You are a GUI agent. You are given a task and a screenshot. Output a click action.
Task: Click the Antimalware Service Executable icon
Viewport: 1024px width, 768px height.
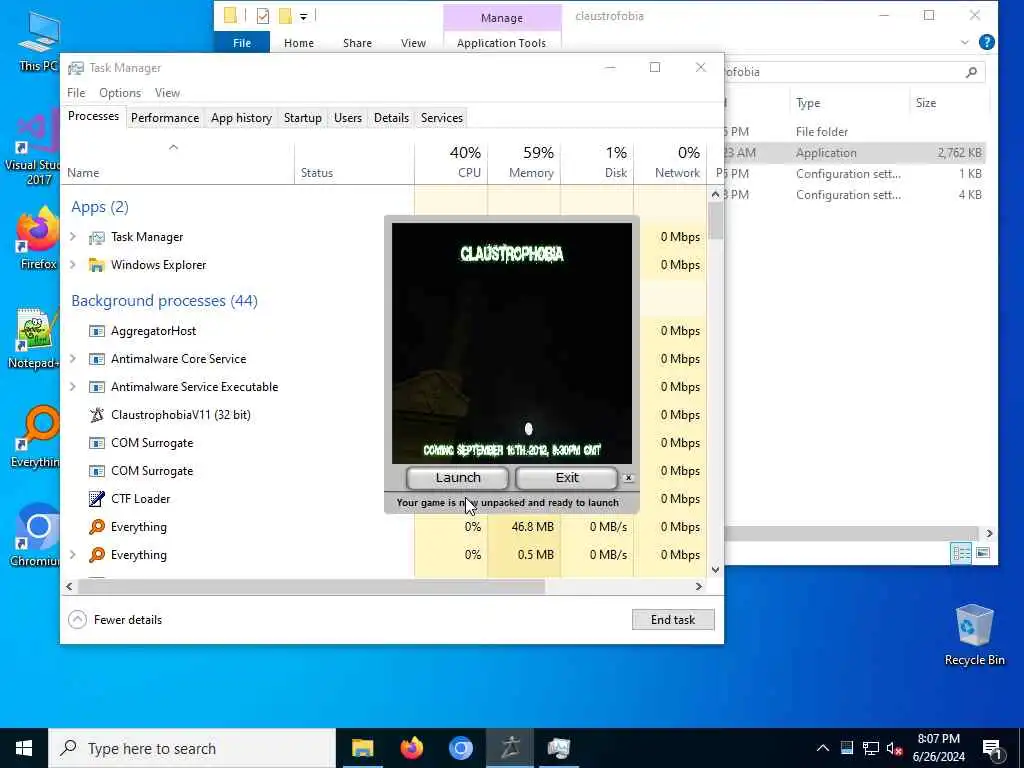point(97,387)
